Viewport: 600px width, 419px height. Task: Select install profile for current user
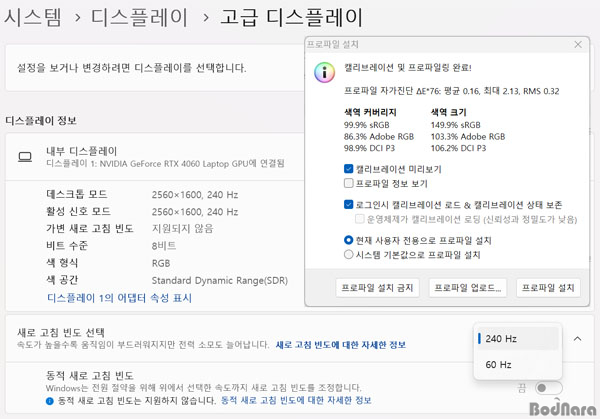(348, 240)
